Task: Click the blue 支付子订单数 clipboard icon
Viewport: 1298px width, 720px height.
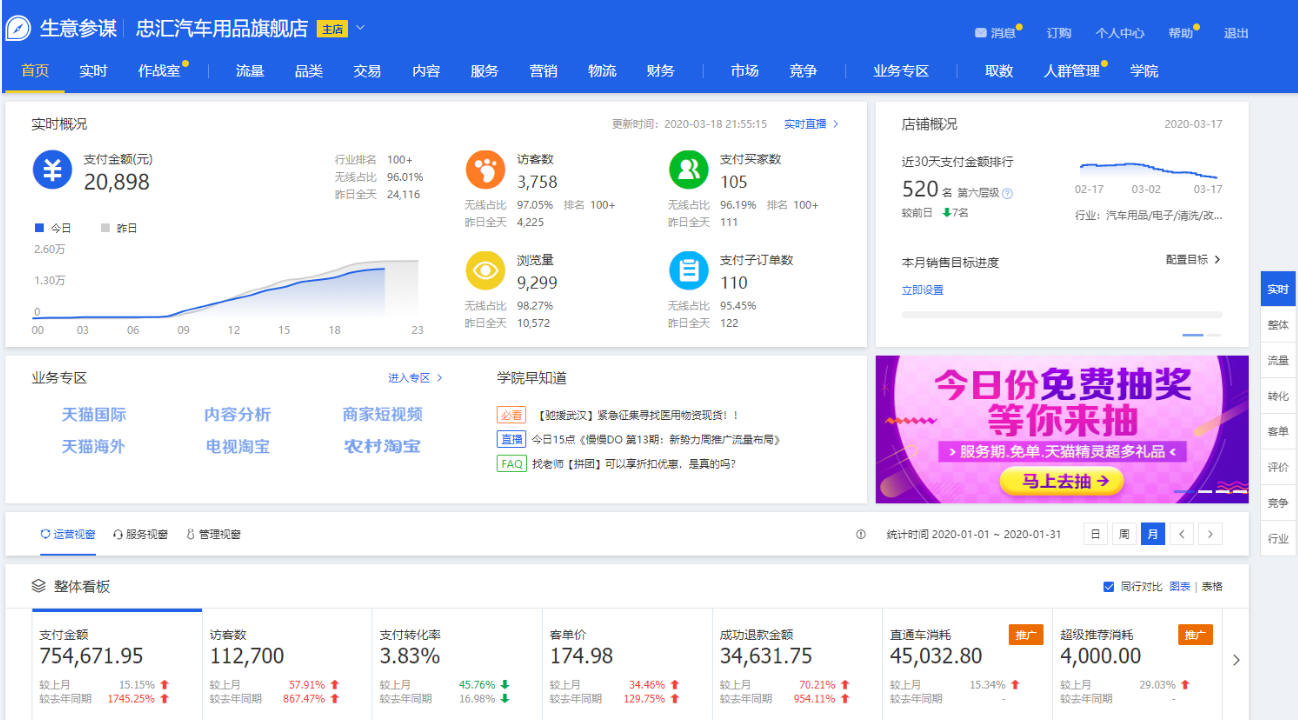Action: click(688, 270)
